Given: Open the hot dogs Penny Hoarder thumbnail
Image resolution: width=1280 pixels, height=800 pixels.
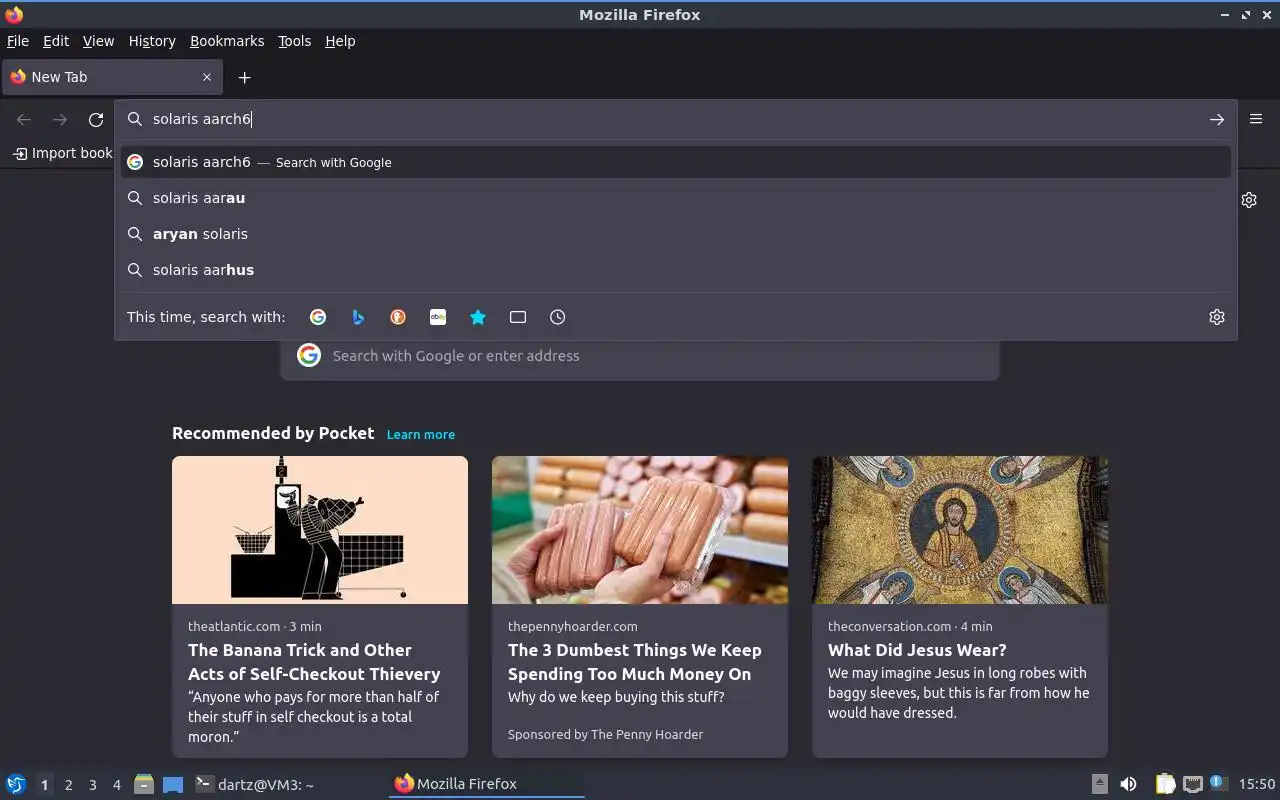Looking at the screenshot, I should (x=640, y=530).
